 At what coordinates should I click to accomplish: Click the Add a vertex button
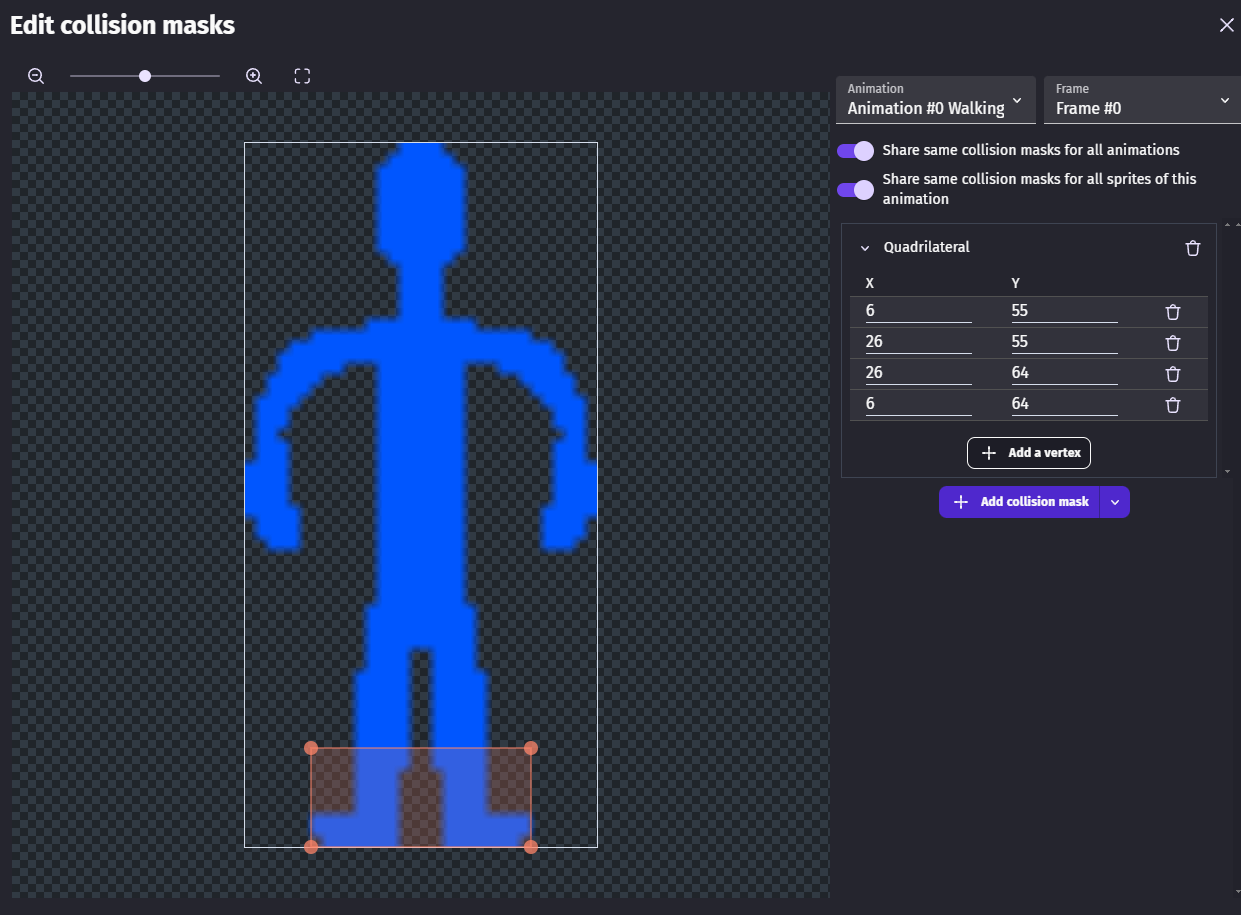coord(1029,453)
